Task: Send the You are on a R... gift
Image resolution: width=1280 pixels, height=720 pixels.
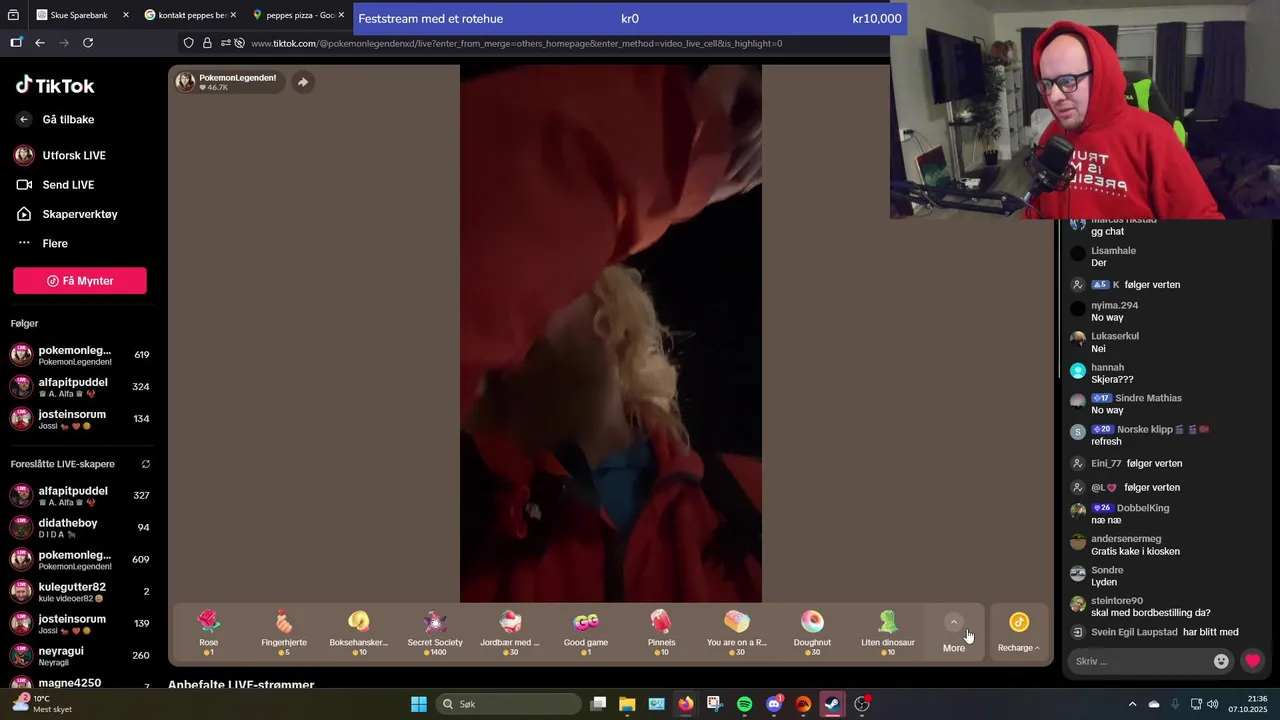Action: point(737,632)
